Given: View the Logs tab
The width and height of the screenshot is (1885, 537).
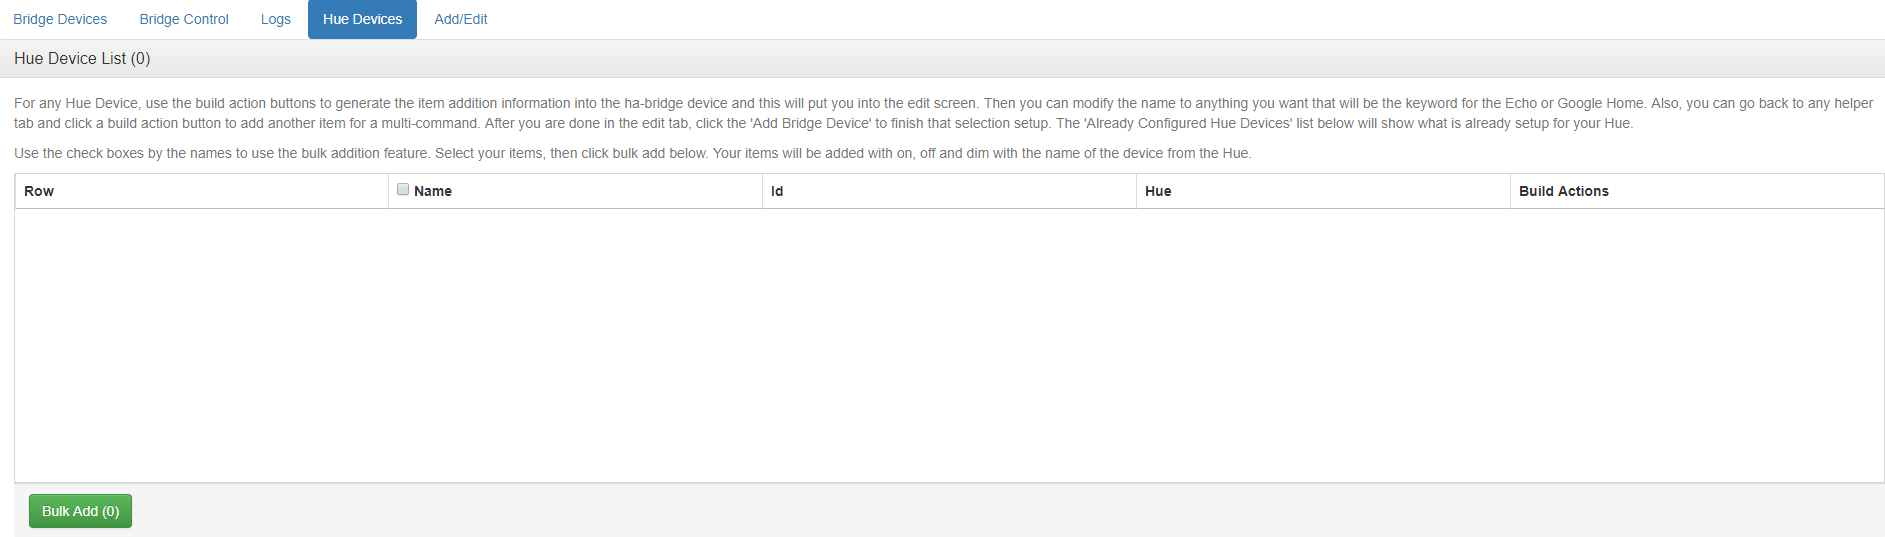Looking at the screenshot, I should (275, 19).
